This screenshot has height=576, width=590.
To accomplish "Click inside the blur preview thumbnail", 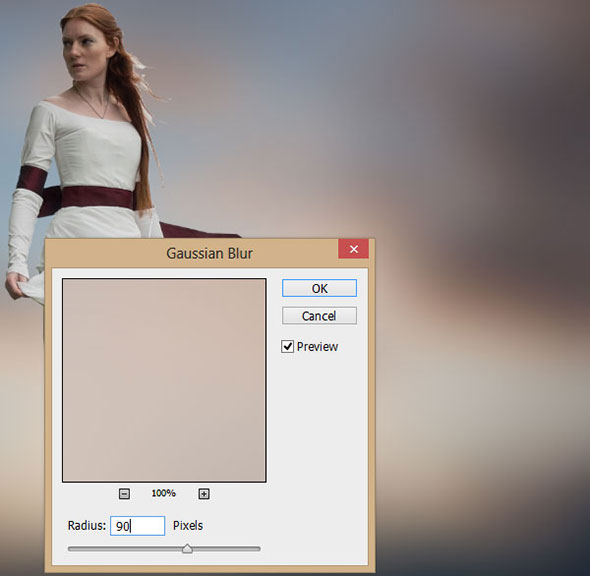I will (164, 380).
